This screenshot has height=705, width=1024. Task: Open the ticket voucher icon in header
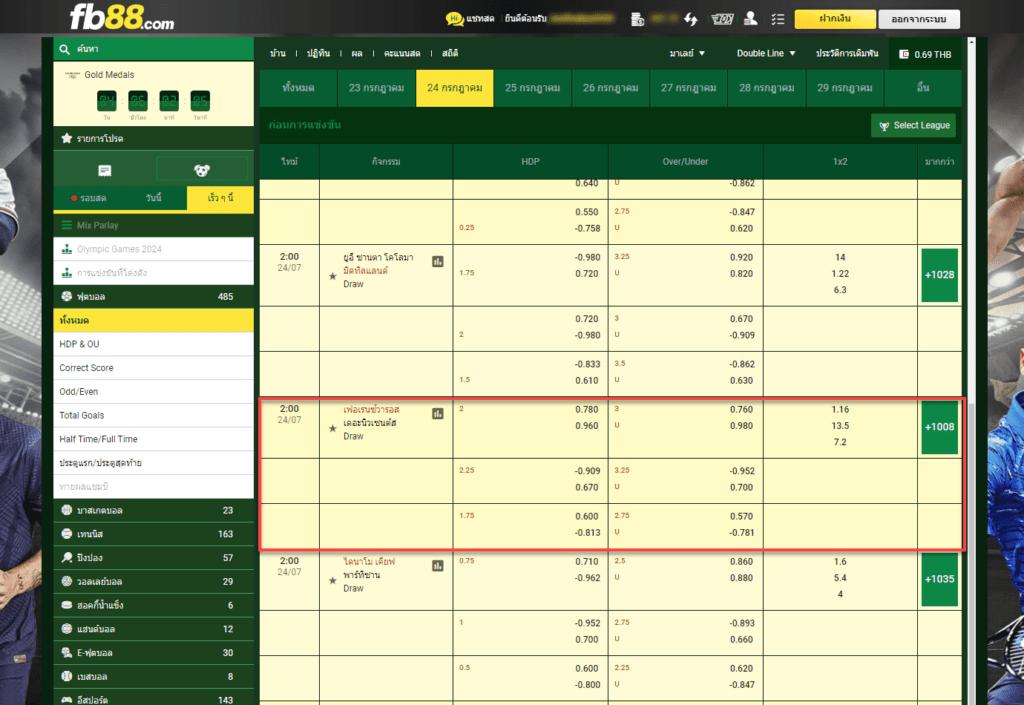coord(722,19)
